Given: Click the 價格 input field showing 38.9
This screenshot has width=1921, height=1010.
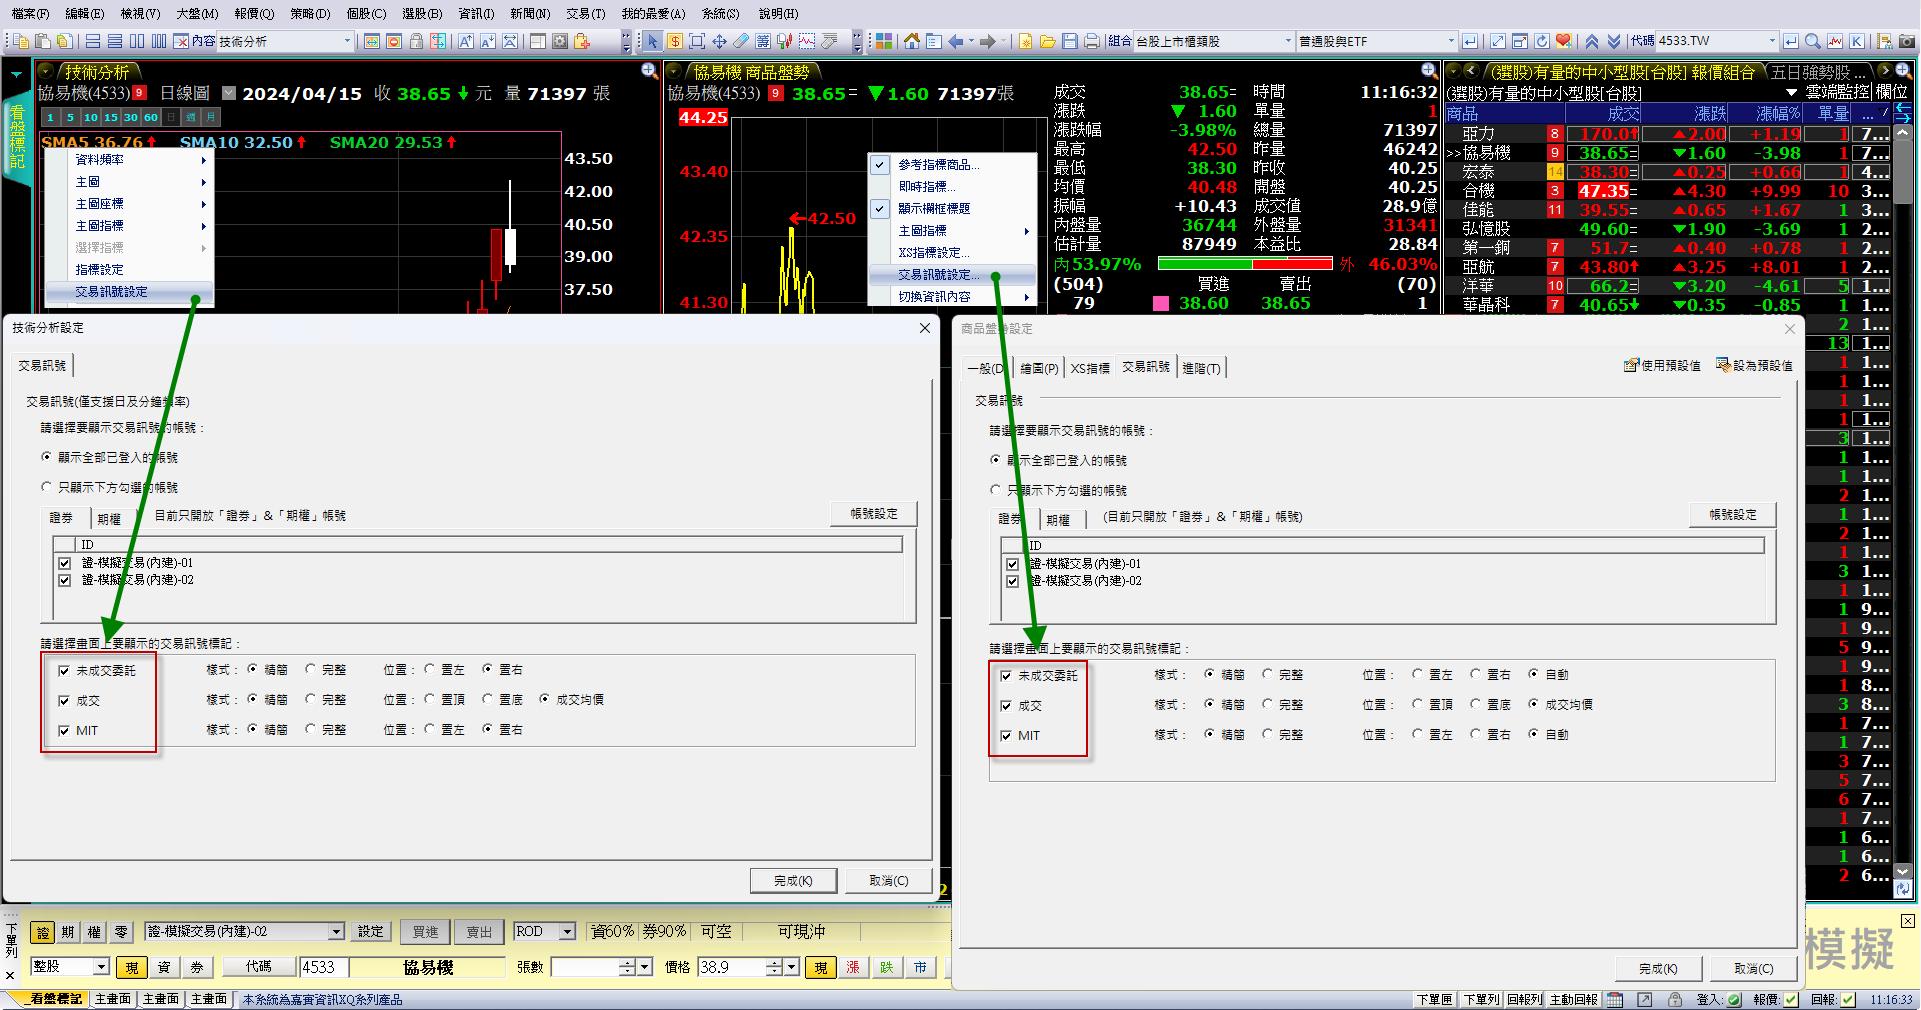Looking at the screenshot, I should [730, 967].
